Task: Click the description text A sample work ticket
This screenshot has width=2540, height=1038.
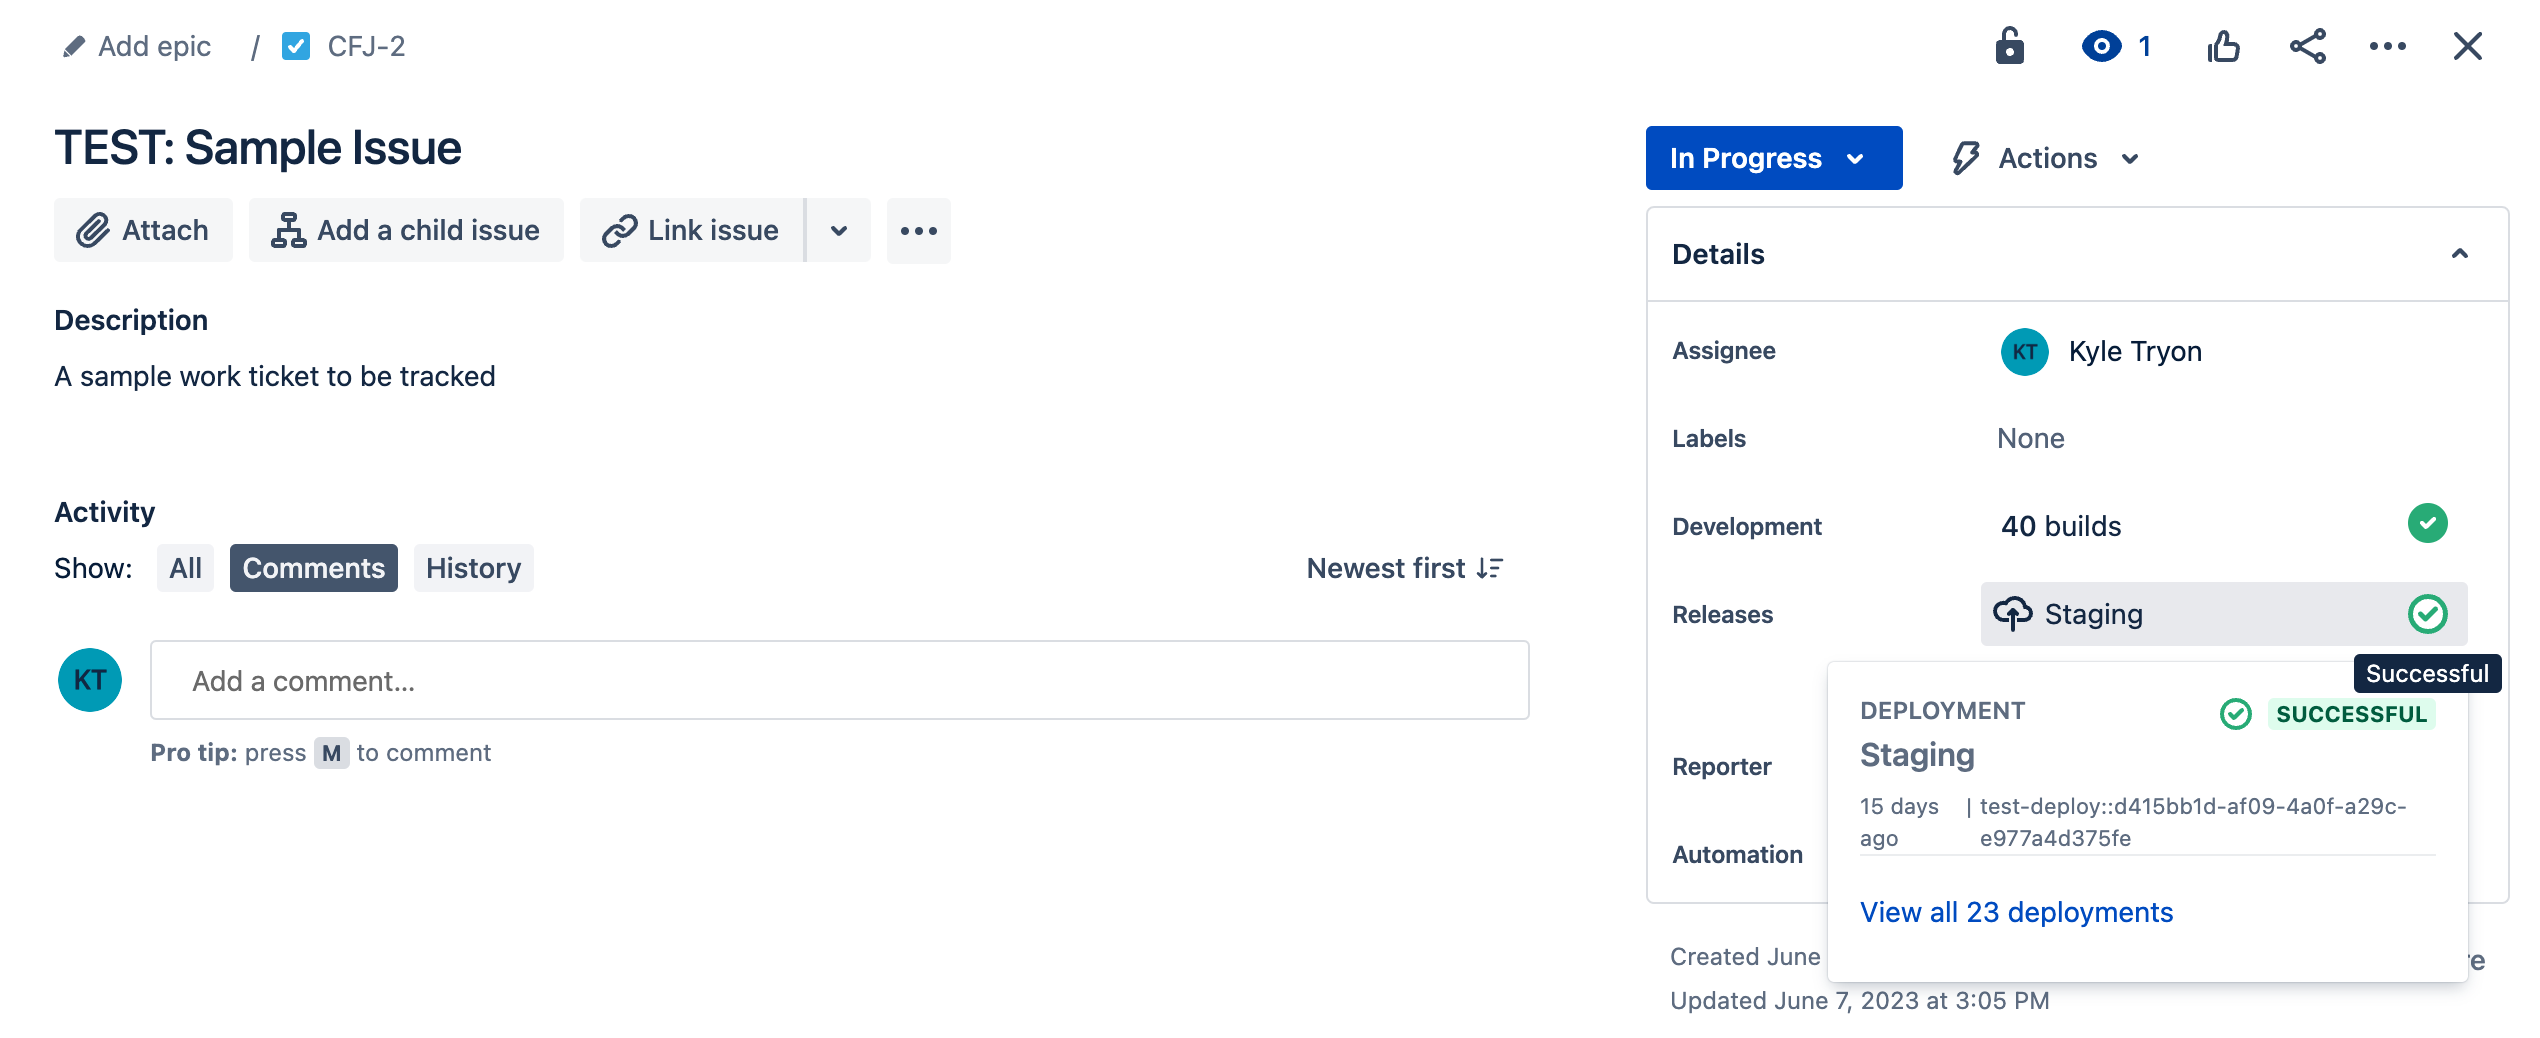Action: pyautogui.click(x=275, y=376)
